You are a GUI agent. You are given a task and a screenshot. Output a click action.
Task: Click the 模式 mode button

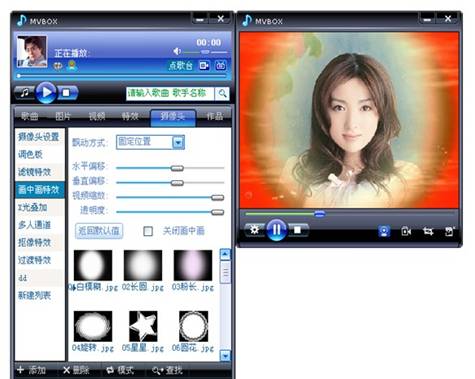pos(120,370)
